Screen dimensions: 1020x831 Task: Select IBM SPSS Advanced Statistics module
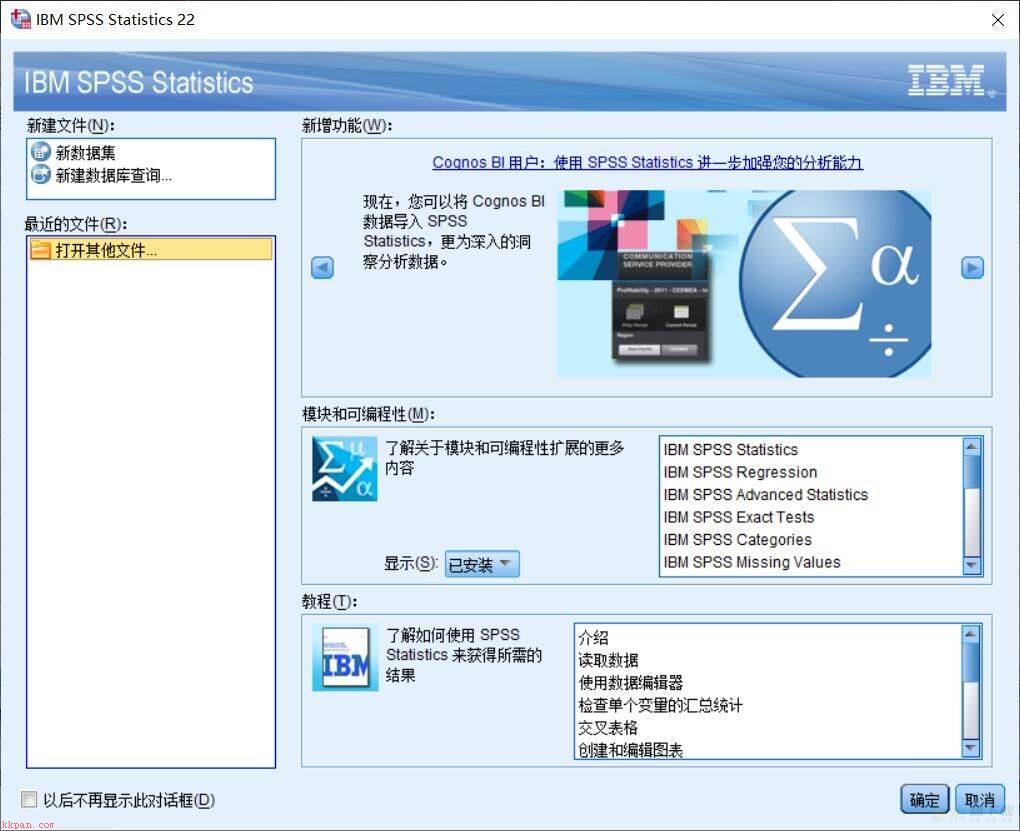pyautogui.click(x=810, y=495)
